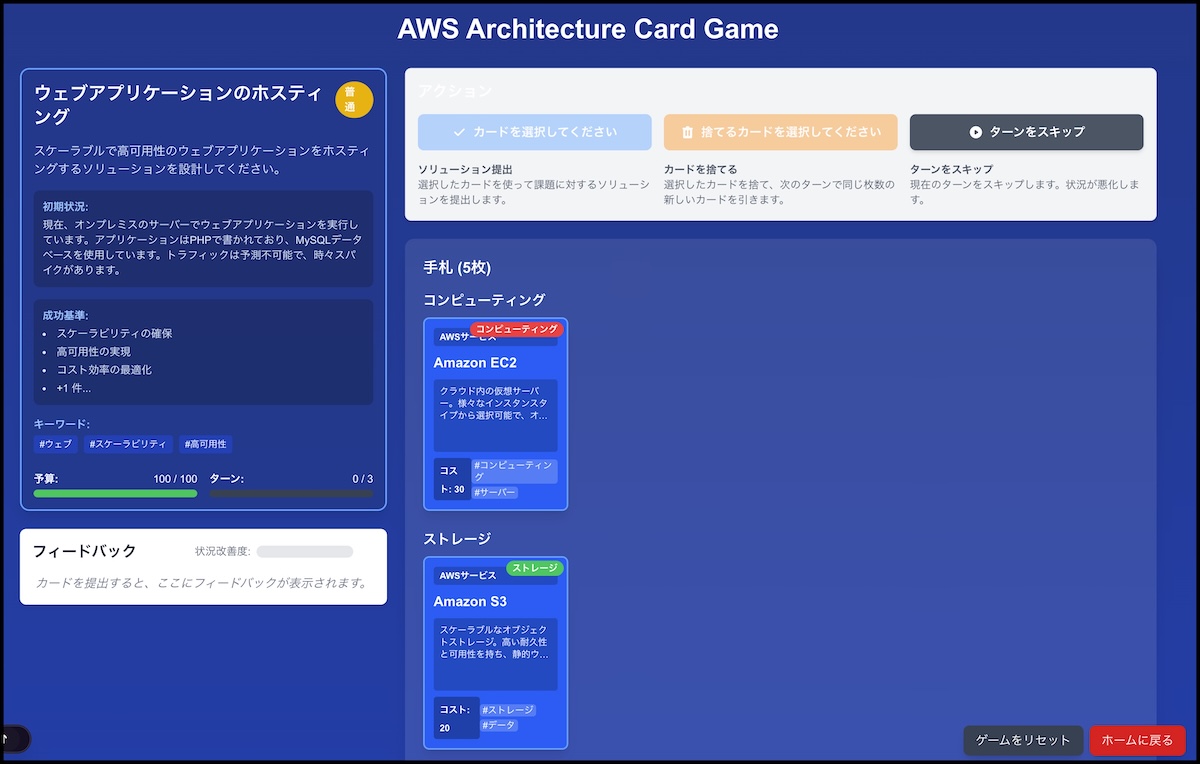Click the green budget progress bar
Viewport: 1200px width, 764px height.
pos(116,493)
